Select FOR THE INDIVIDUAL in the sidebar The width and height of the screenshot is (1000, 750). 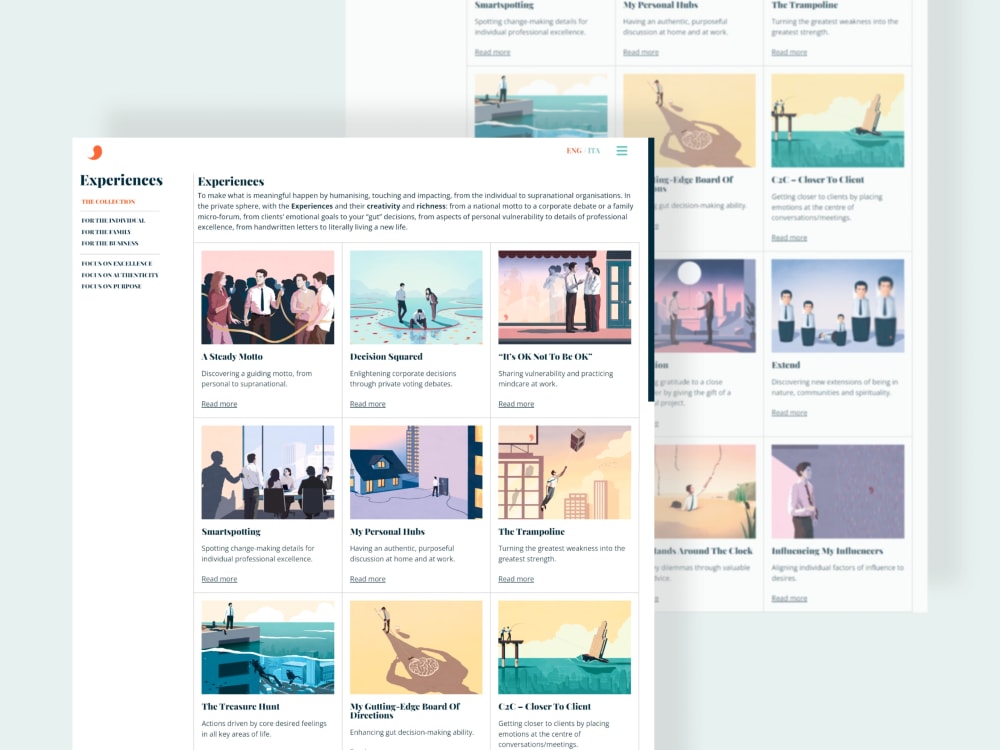coord(114,221)
